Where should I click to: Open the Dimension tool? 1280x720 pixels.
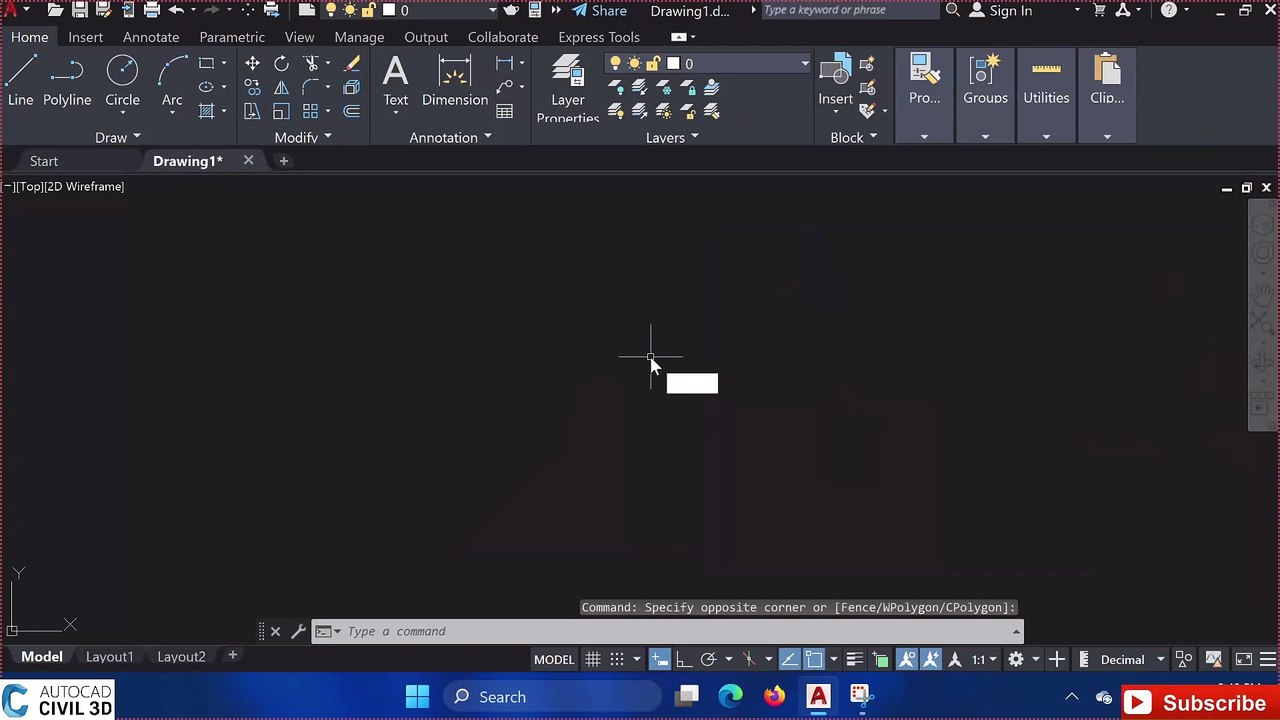pyautogui.click(x=454, y=80)
